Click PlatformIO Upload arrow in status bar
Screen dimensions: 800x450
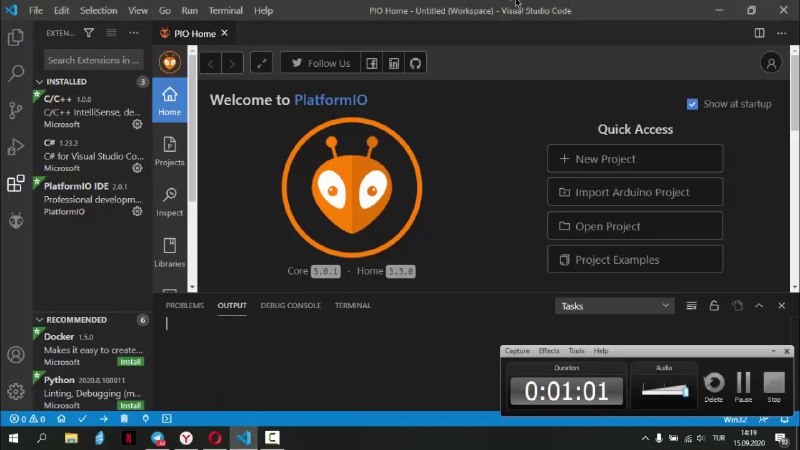104,419
